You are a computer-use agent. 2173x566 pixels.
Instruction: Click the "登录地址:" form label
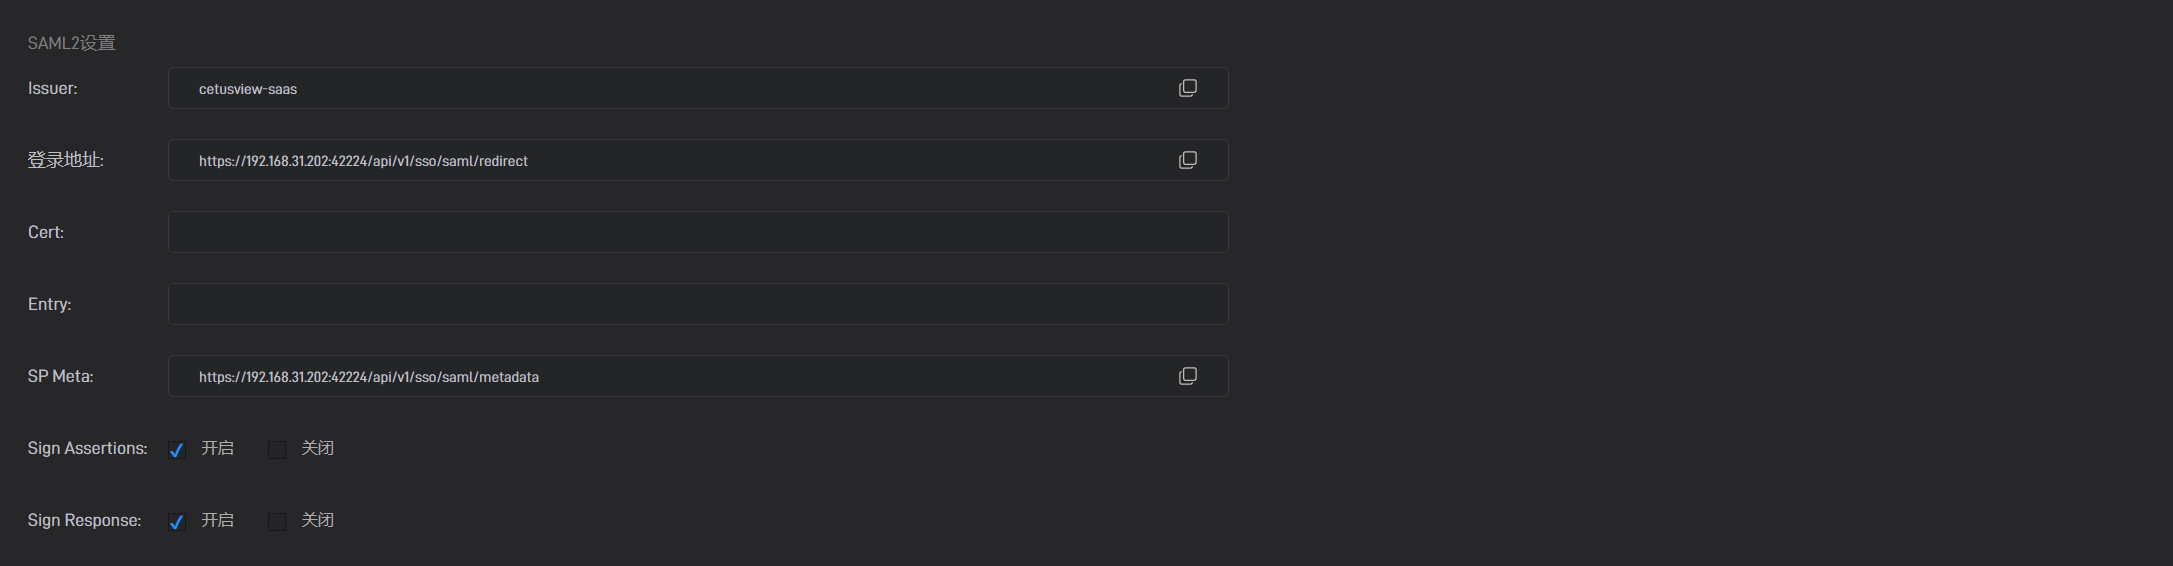(x=65, y=160)
